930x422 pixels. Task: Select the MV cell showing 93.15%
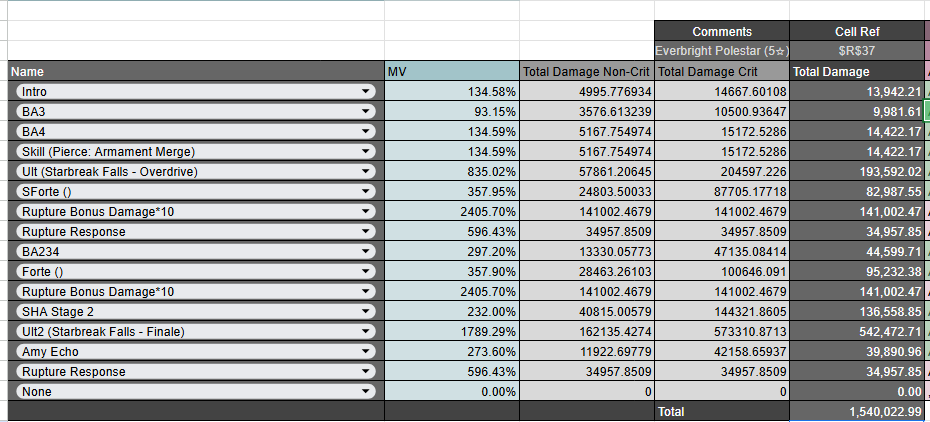click(452, 111)
